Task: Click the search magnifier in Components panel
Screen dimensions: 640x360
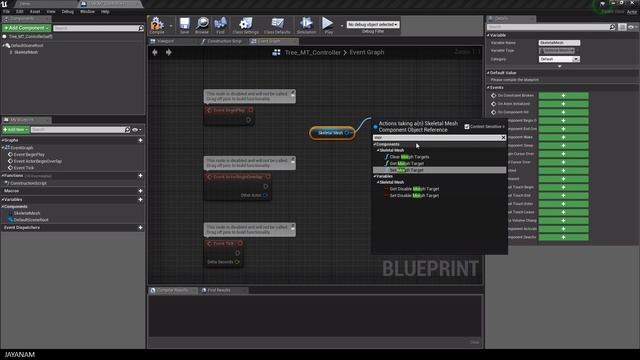Action: 141,28
